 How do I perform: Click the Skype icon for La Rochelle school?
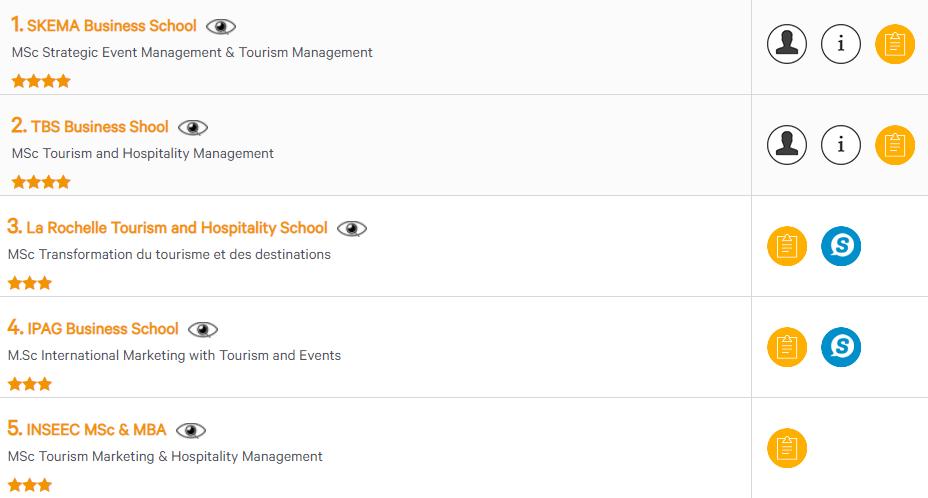point(841,246)
